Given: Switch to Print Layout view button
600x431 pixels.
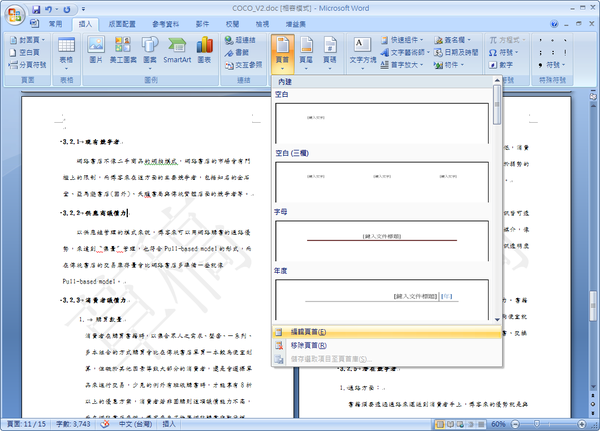Looking at the screenshot, I should 440,424.
